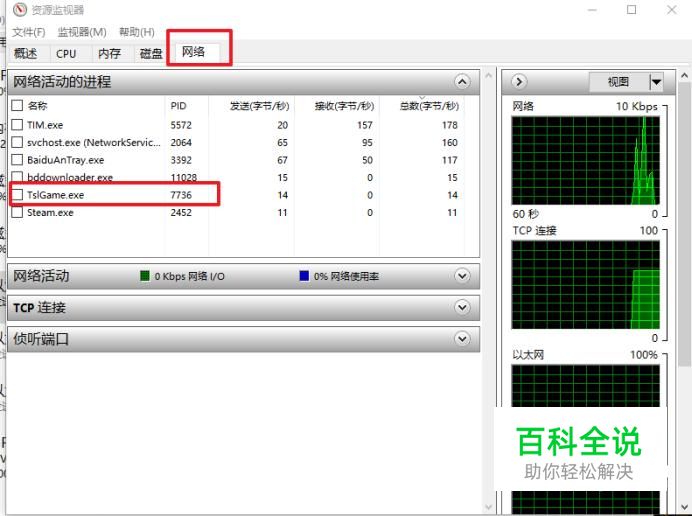
Task: Click the Resource Monitor app icon in title bar
Action: click(x=19, y=10)
